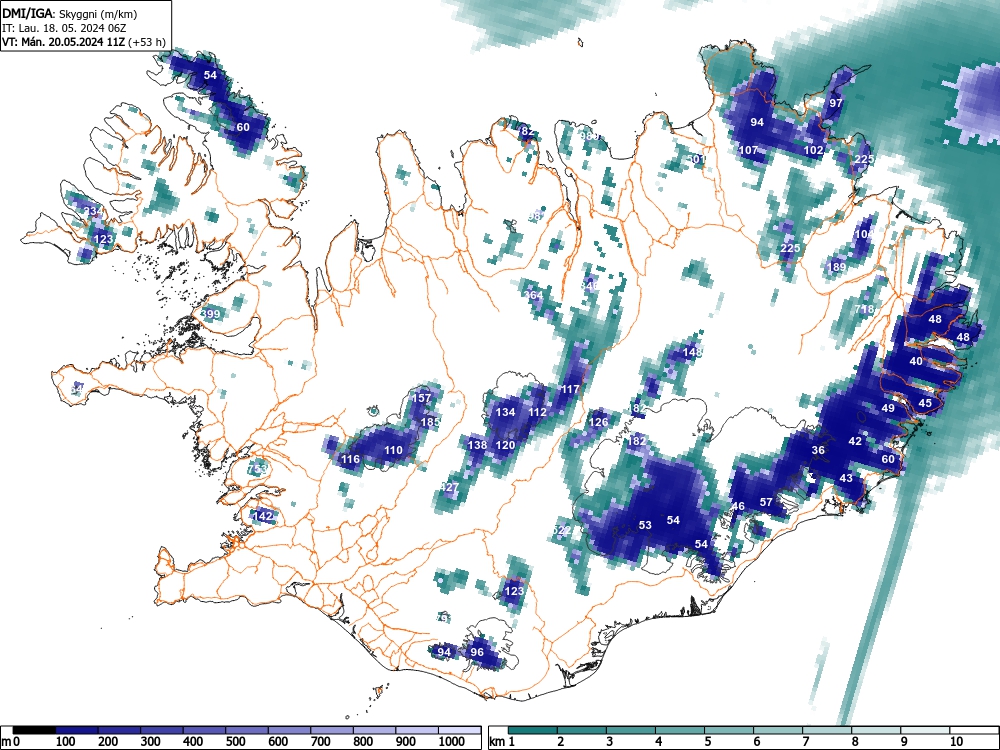Viewport: 1000px width, 750px height.
Task: Click the 'VT: Mán. 20.05.2024 11Z (+53 h)' line
Action: (84, 42)
